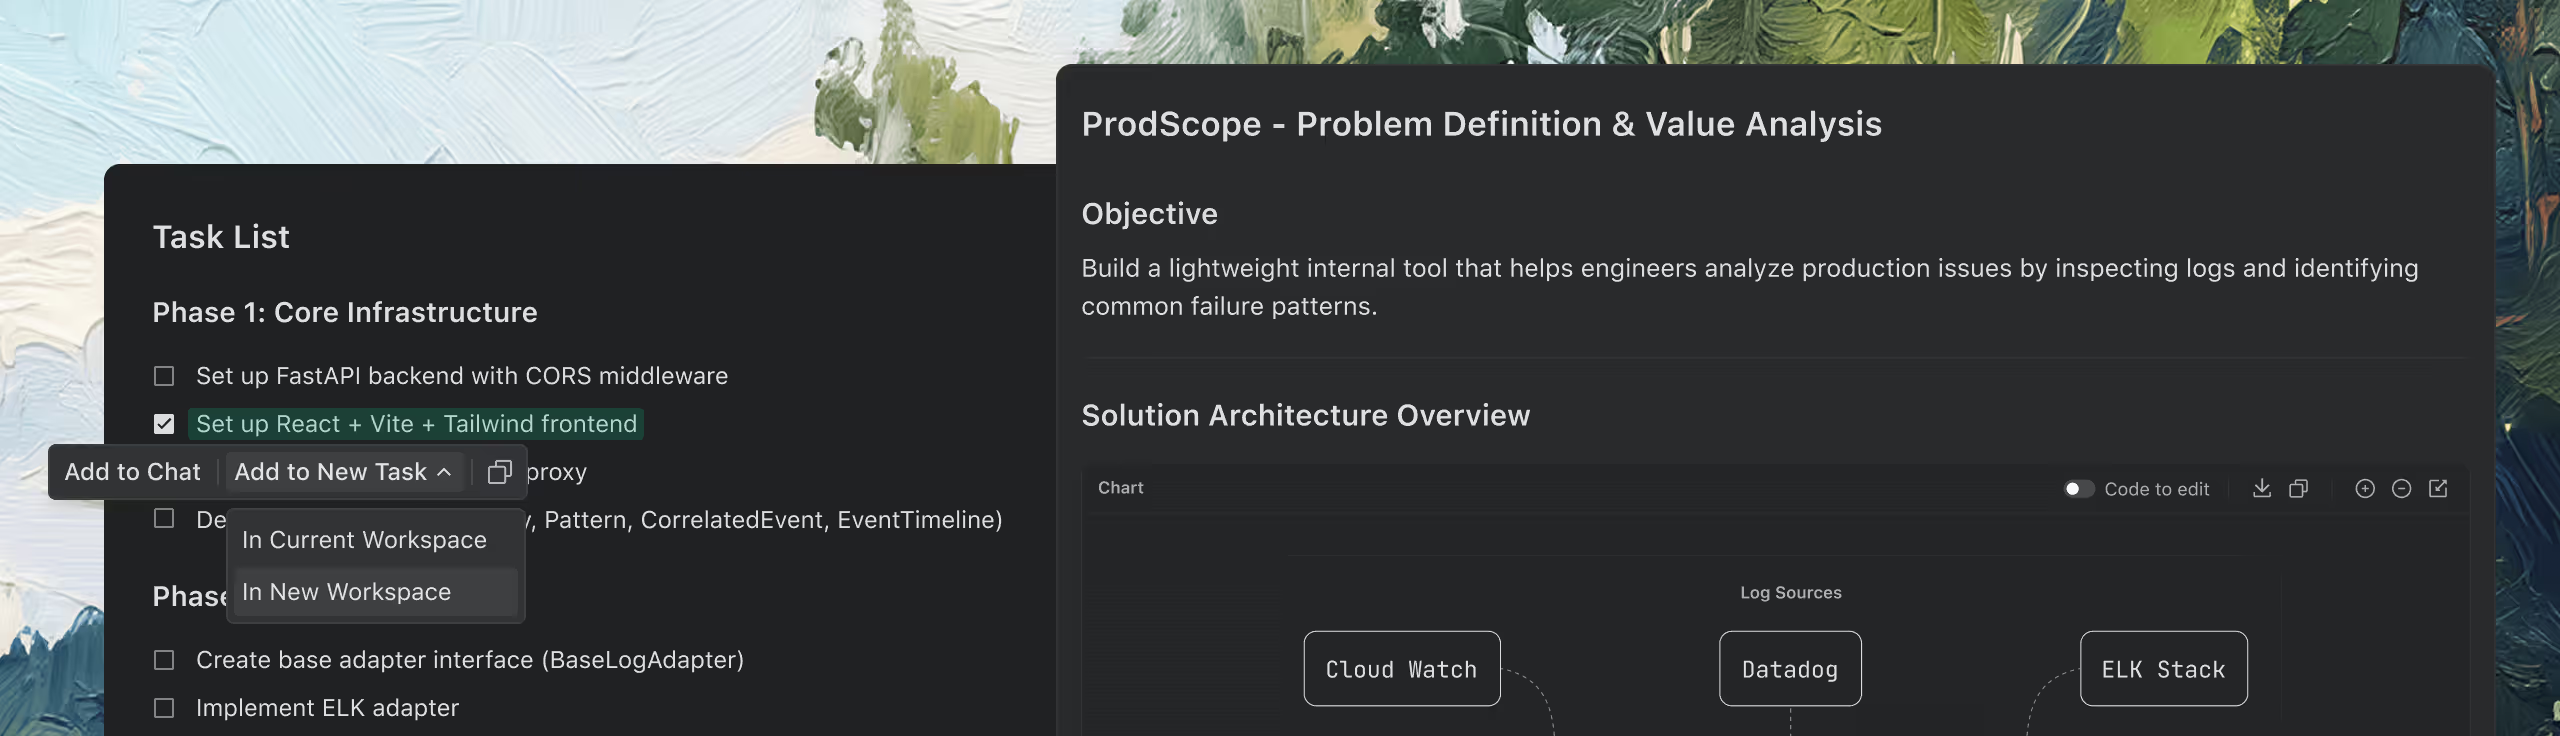
Task: Check the Implement ELK adapter task
Action: [x=164, y=708]
